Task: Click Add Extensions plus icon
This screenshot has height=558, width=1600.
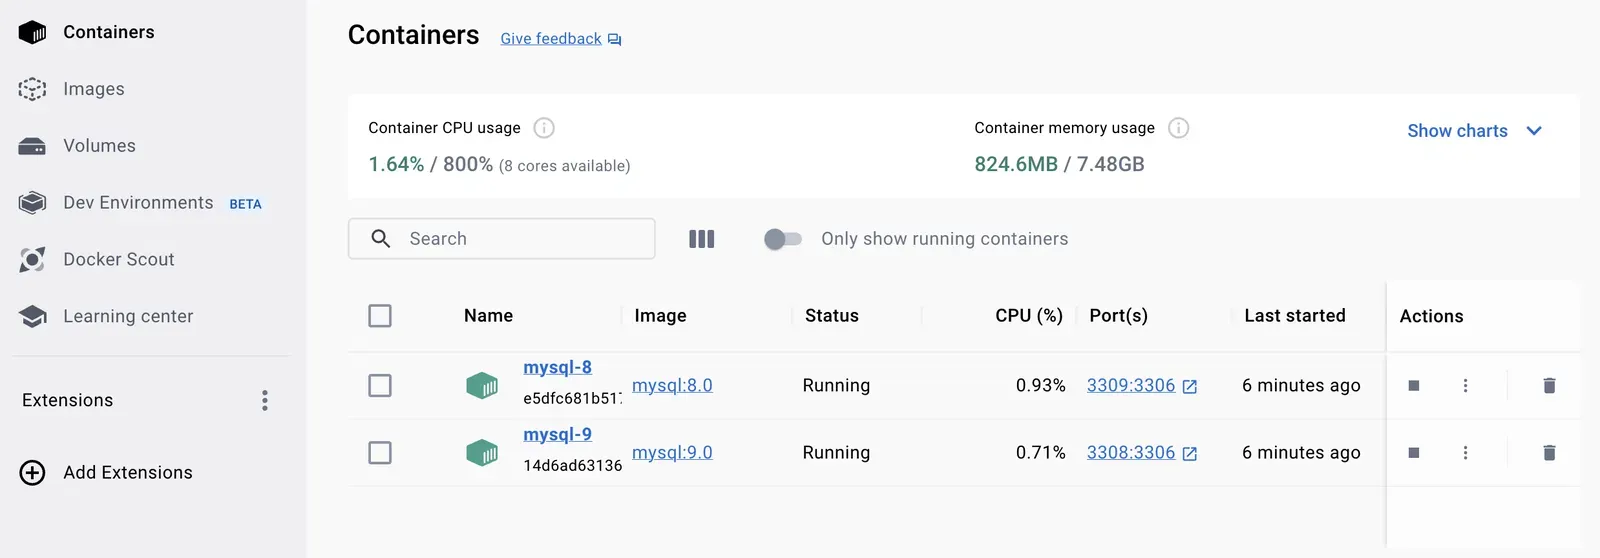Action: point(32,473)
